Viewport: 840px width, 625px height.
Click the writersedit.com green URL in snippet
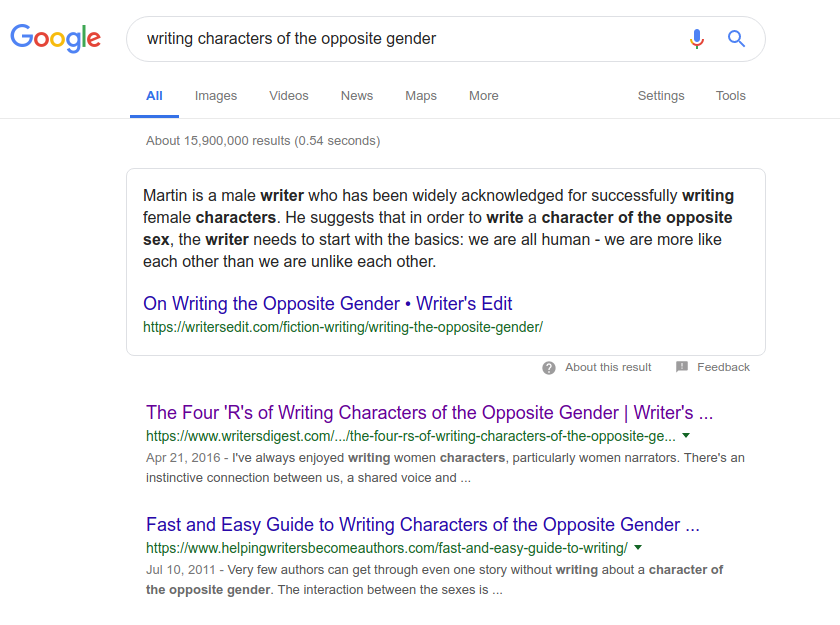click(x=342, y=327)
